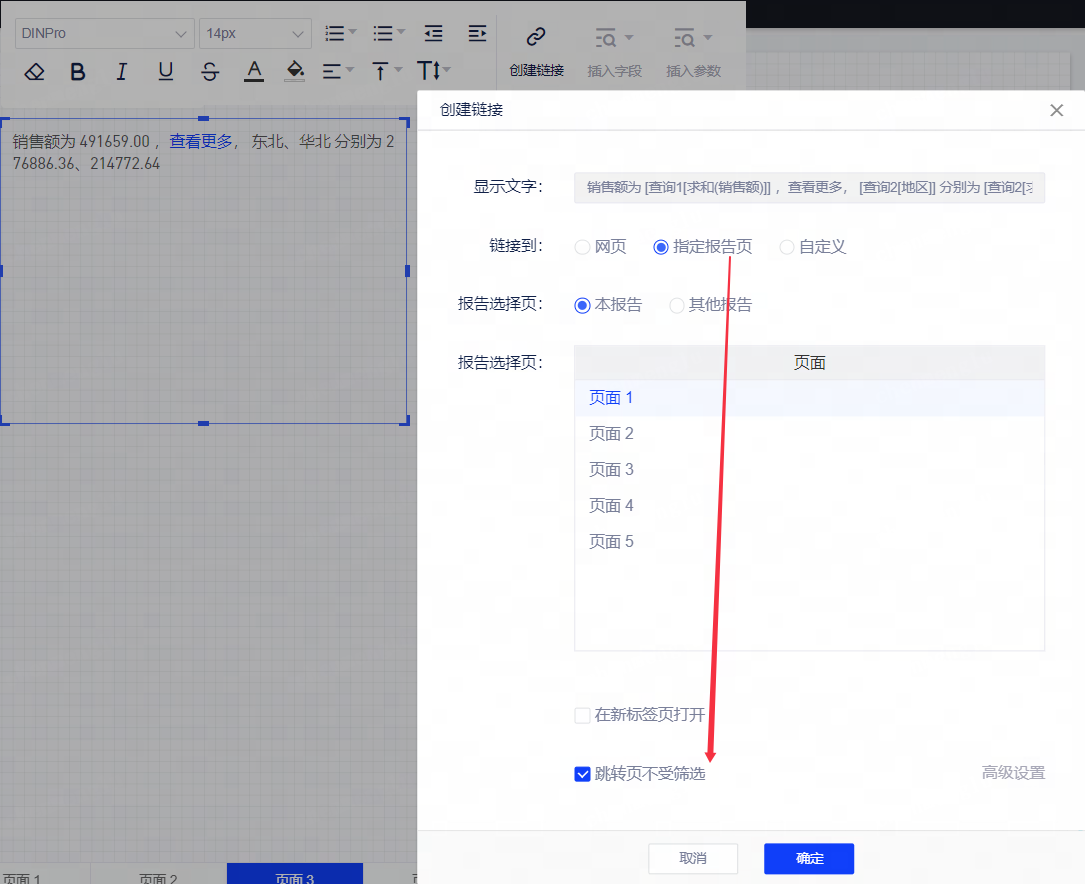Open the DINPro font family dropdown
Image resolution: width=1085 pixels, height=884 pixels.
click(x=105, y=33)
